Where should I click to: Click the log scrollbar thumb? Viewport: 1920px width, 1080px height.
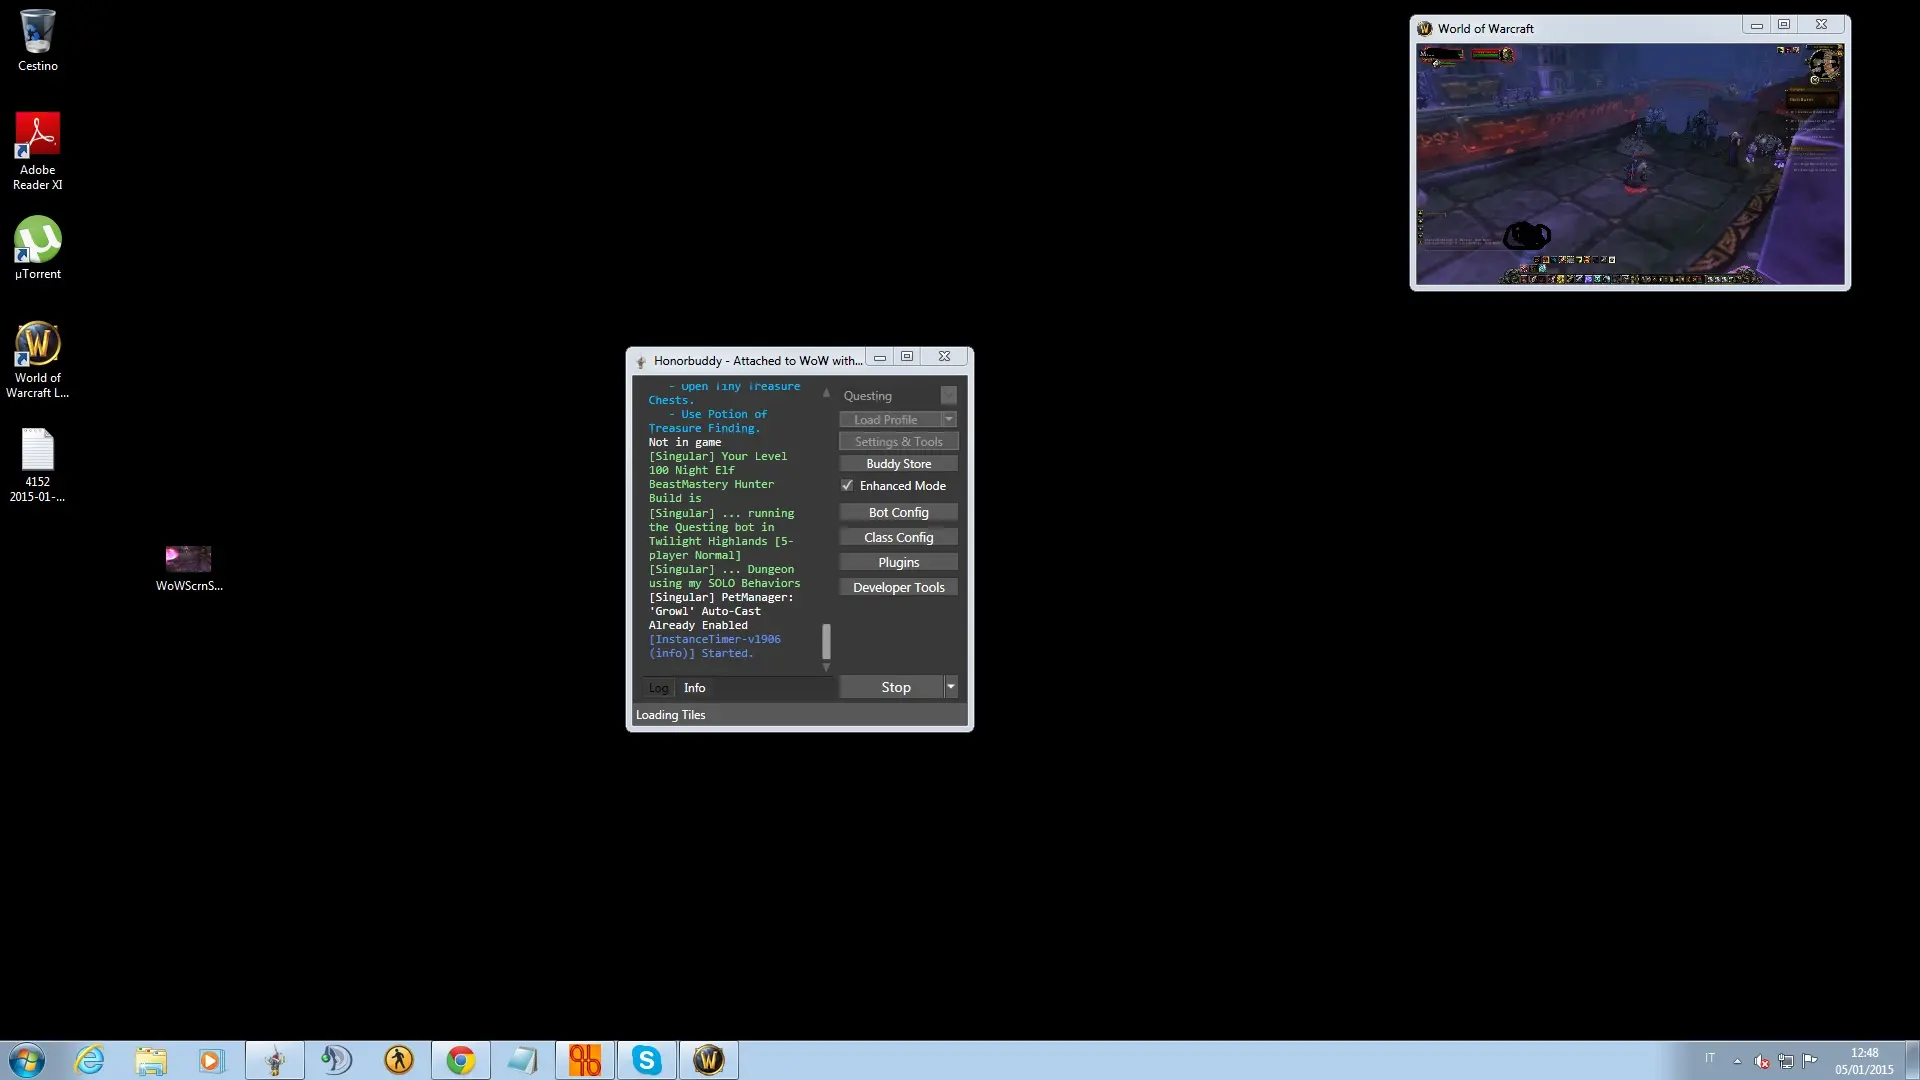click(x=826, y=641)
